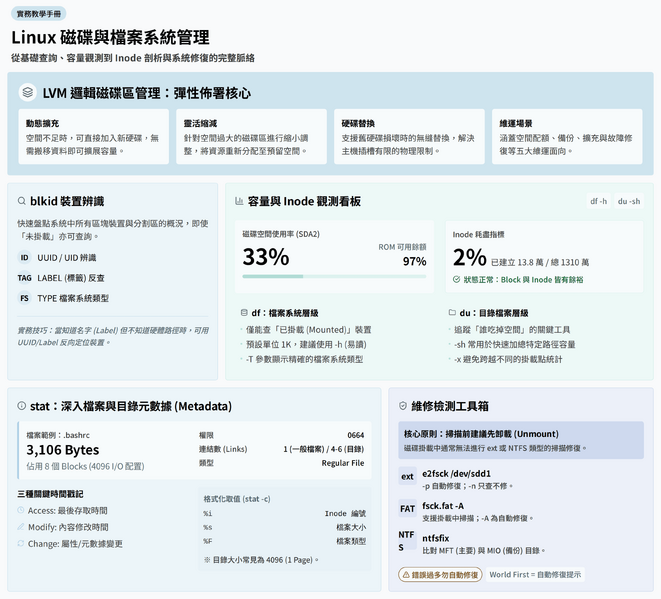Click the 磁碟空間使用率 (SDA2) label
The width and height of the screenshot is (661, 599).
(281, 234)
